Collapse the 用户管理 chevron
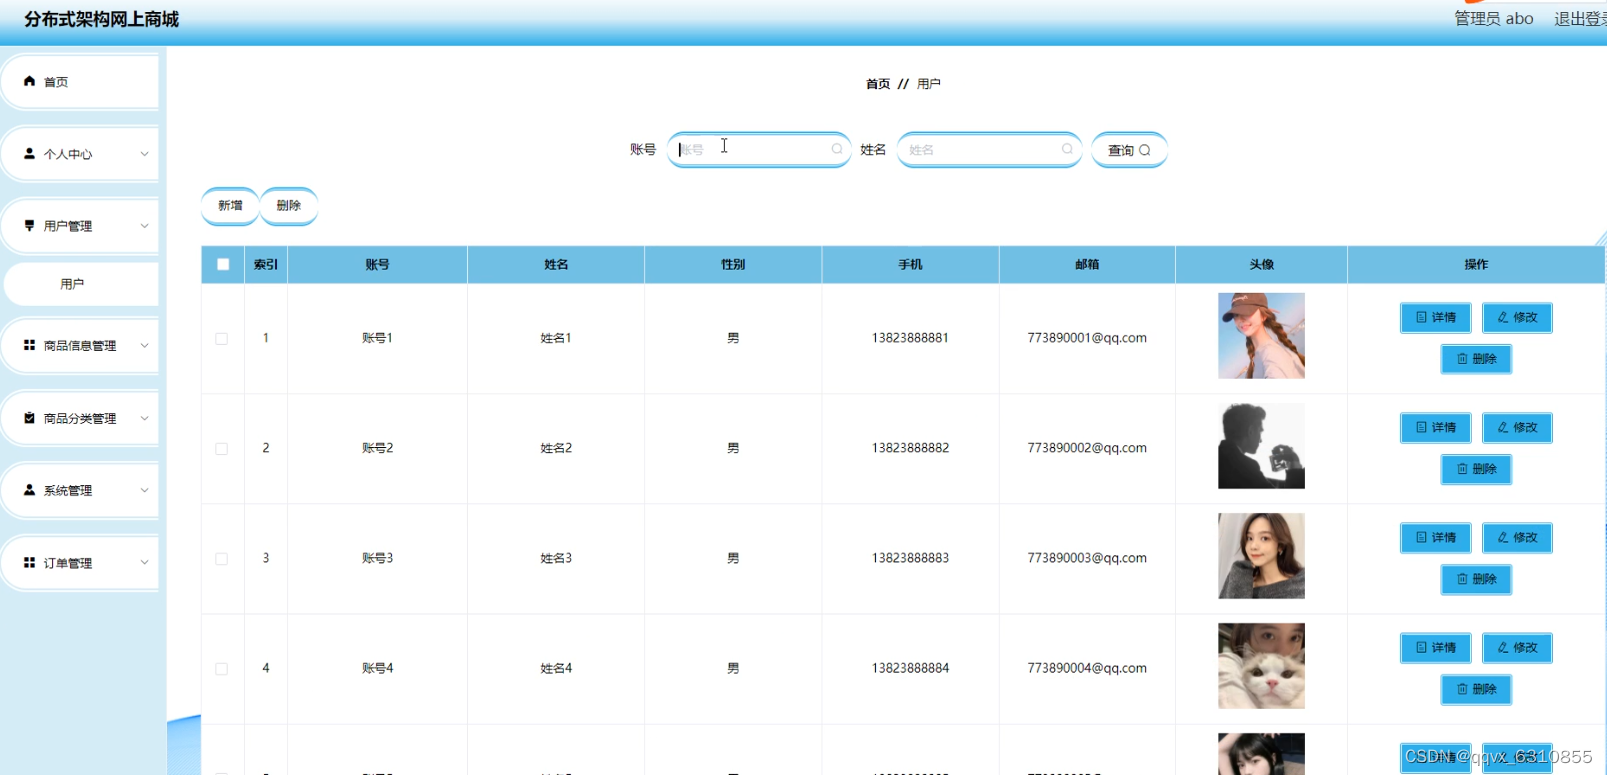Viewport: 1607px width, 775px height. 144,226
